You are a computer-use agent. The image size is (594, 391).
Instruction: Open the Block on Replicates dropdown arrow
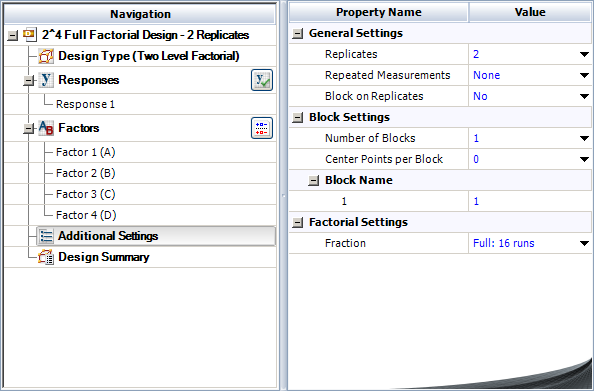point(584,96)
